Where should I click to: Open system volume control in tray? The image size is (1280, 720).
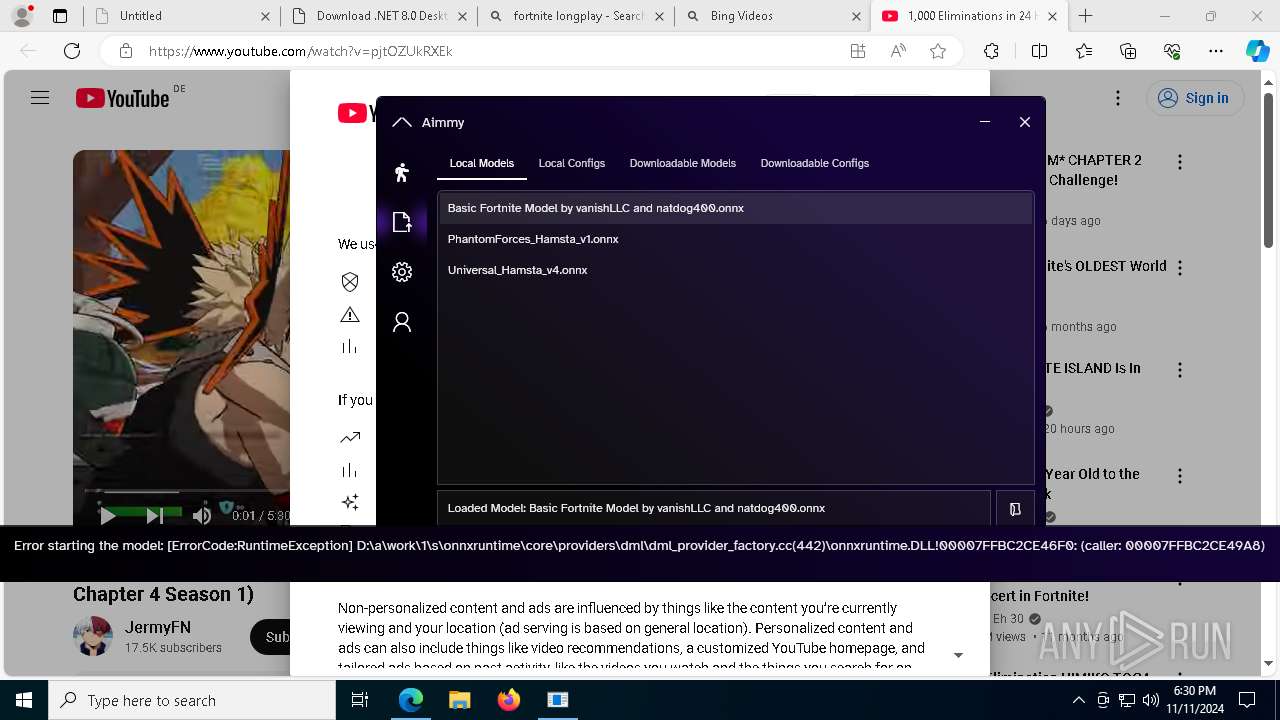[1150, 700]
